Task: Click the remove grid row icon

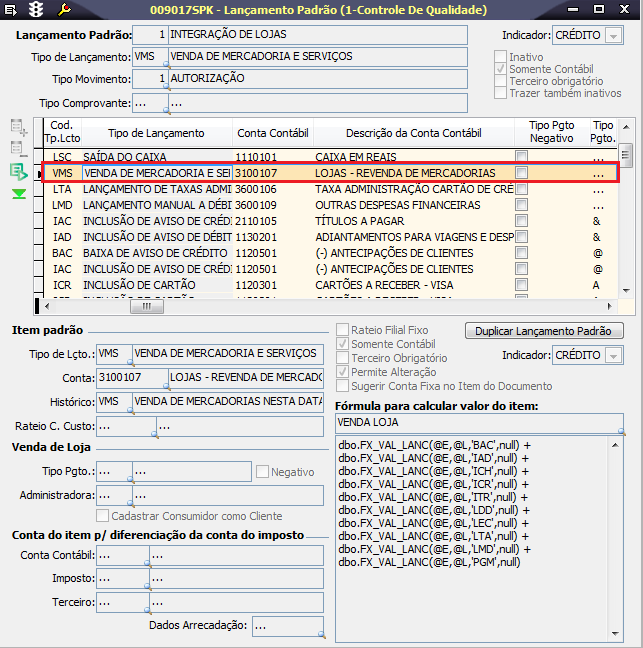Action: coord(19,149)
